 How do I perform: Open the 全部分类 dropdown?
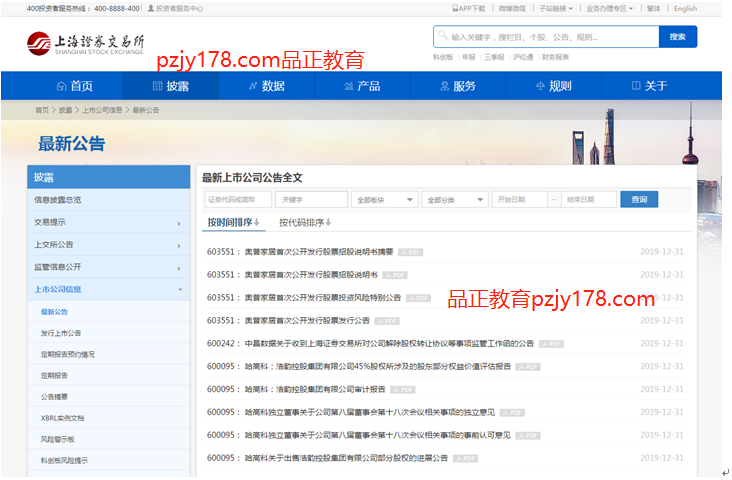(455, 200)
